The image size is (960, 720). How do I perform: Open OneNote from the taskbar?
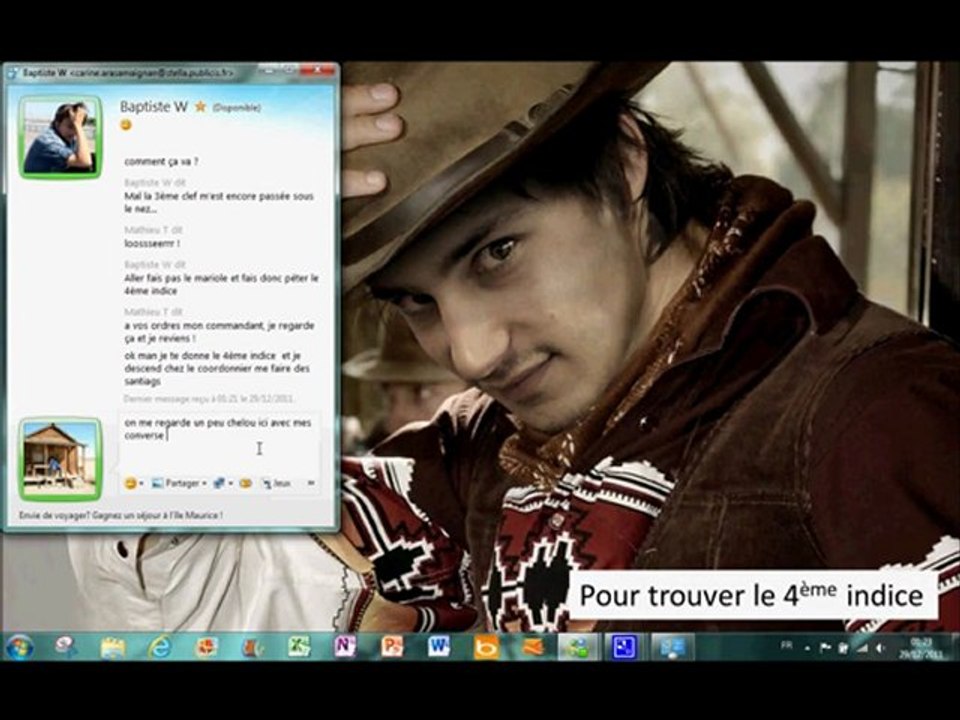pos(345,647)
